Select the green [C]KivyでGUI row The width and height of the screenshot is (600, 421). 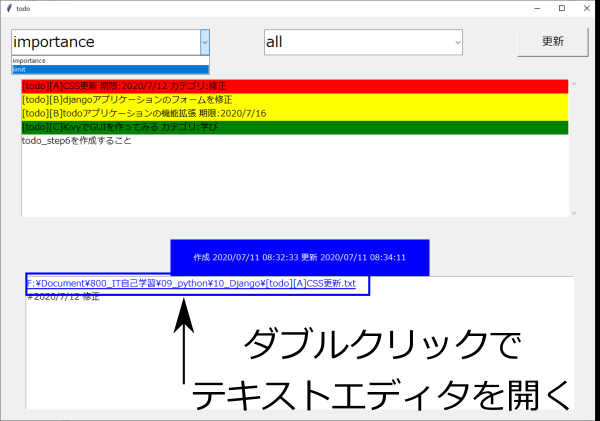coord(295,127)
